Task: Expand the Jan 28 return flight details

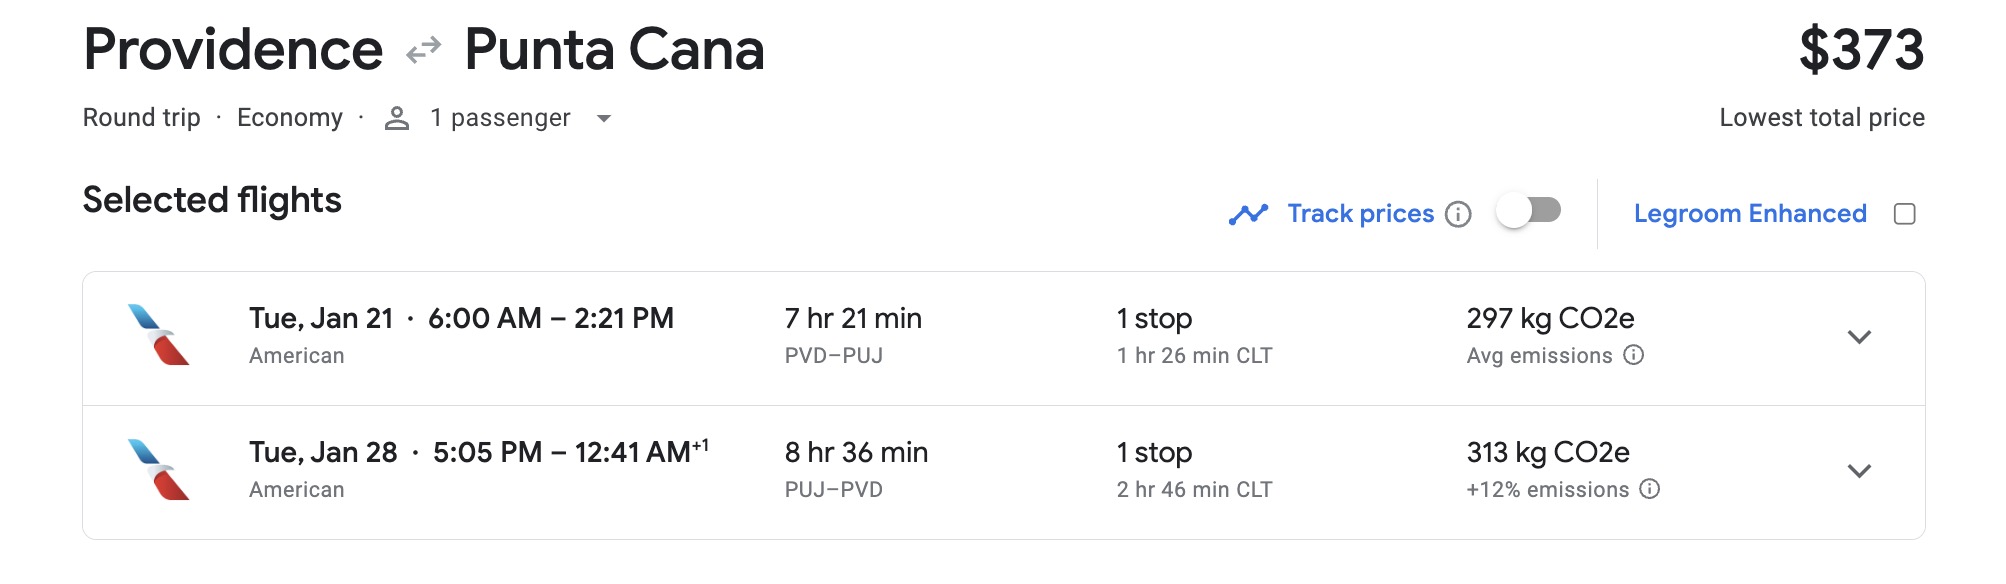Action: [x=1858, y=471]
